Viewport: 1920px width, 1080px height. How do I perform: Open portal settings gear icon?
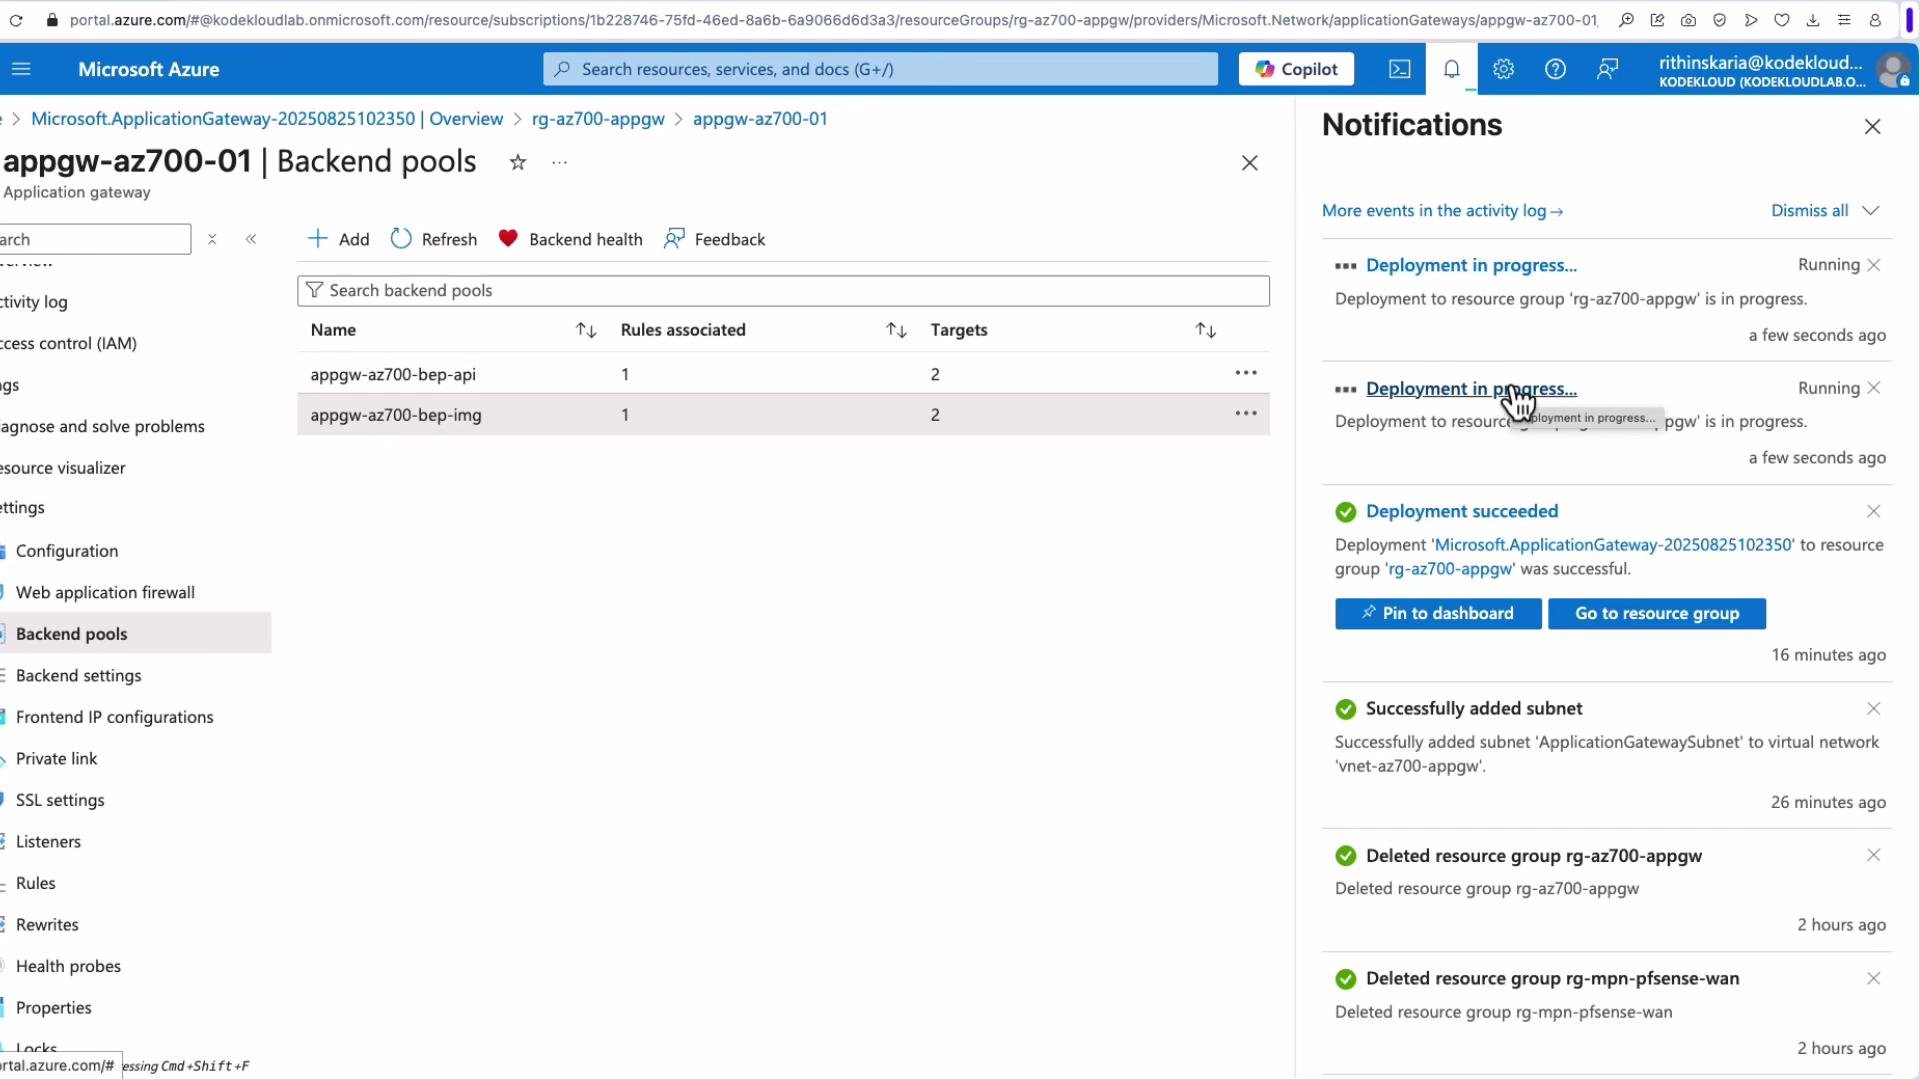click(x=1504, y=69)
